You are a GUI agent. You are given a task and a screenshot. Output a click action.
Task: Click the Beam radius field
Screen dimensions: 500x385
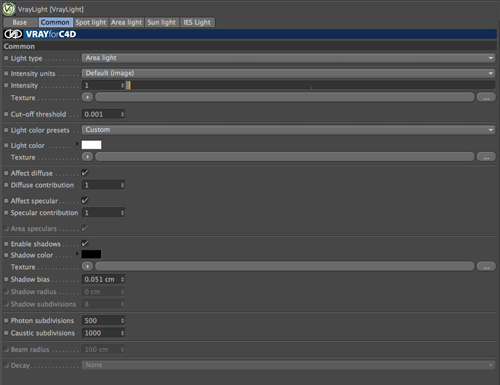point(103,349)
